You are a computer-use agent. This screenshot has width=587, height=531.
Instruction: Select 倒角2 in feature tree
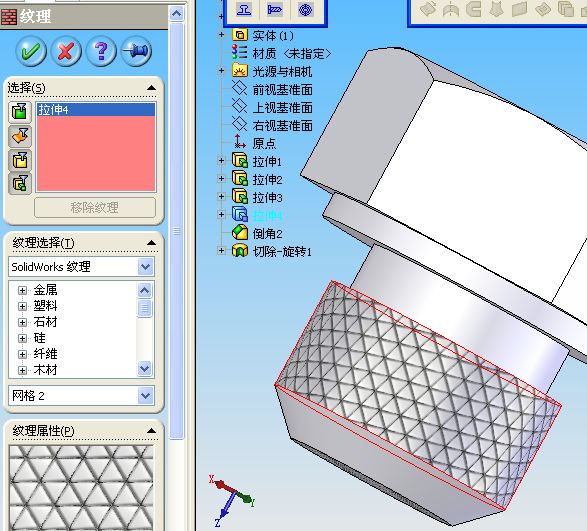pos(267,234)
